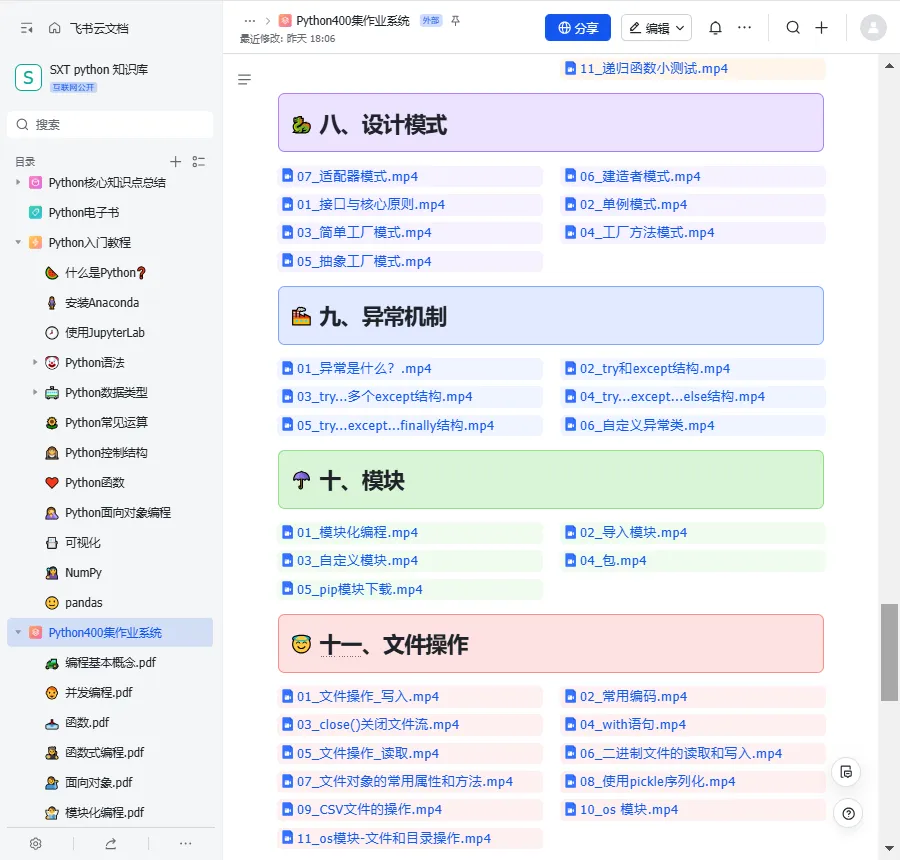Viewport: 900px width, 860px height.
Task: Open 02_try和except结构.mp4 file link
Action: click(x=655, y=368)
